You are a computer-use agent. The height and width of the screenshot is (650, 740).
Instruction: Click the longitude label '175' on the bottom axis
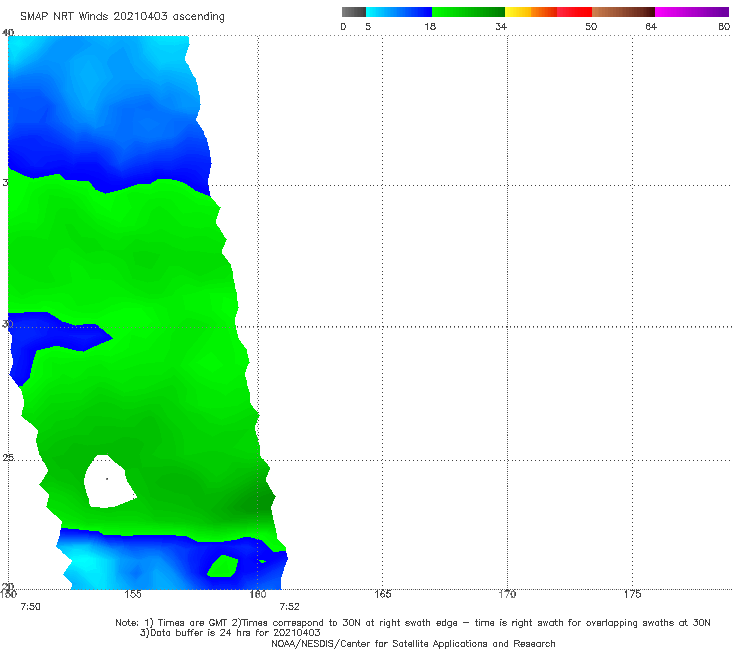coord(632,594)
